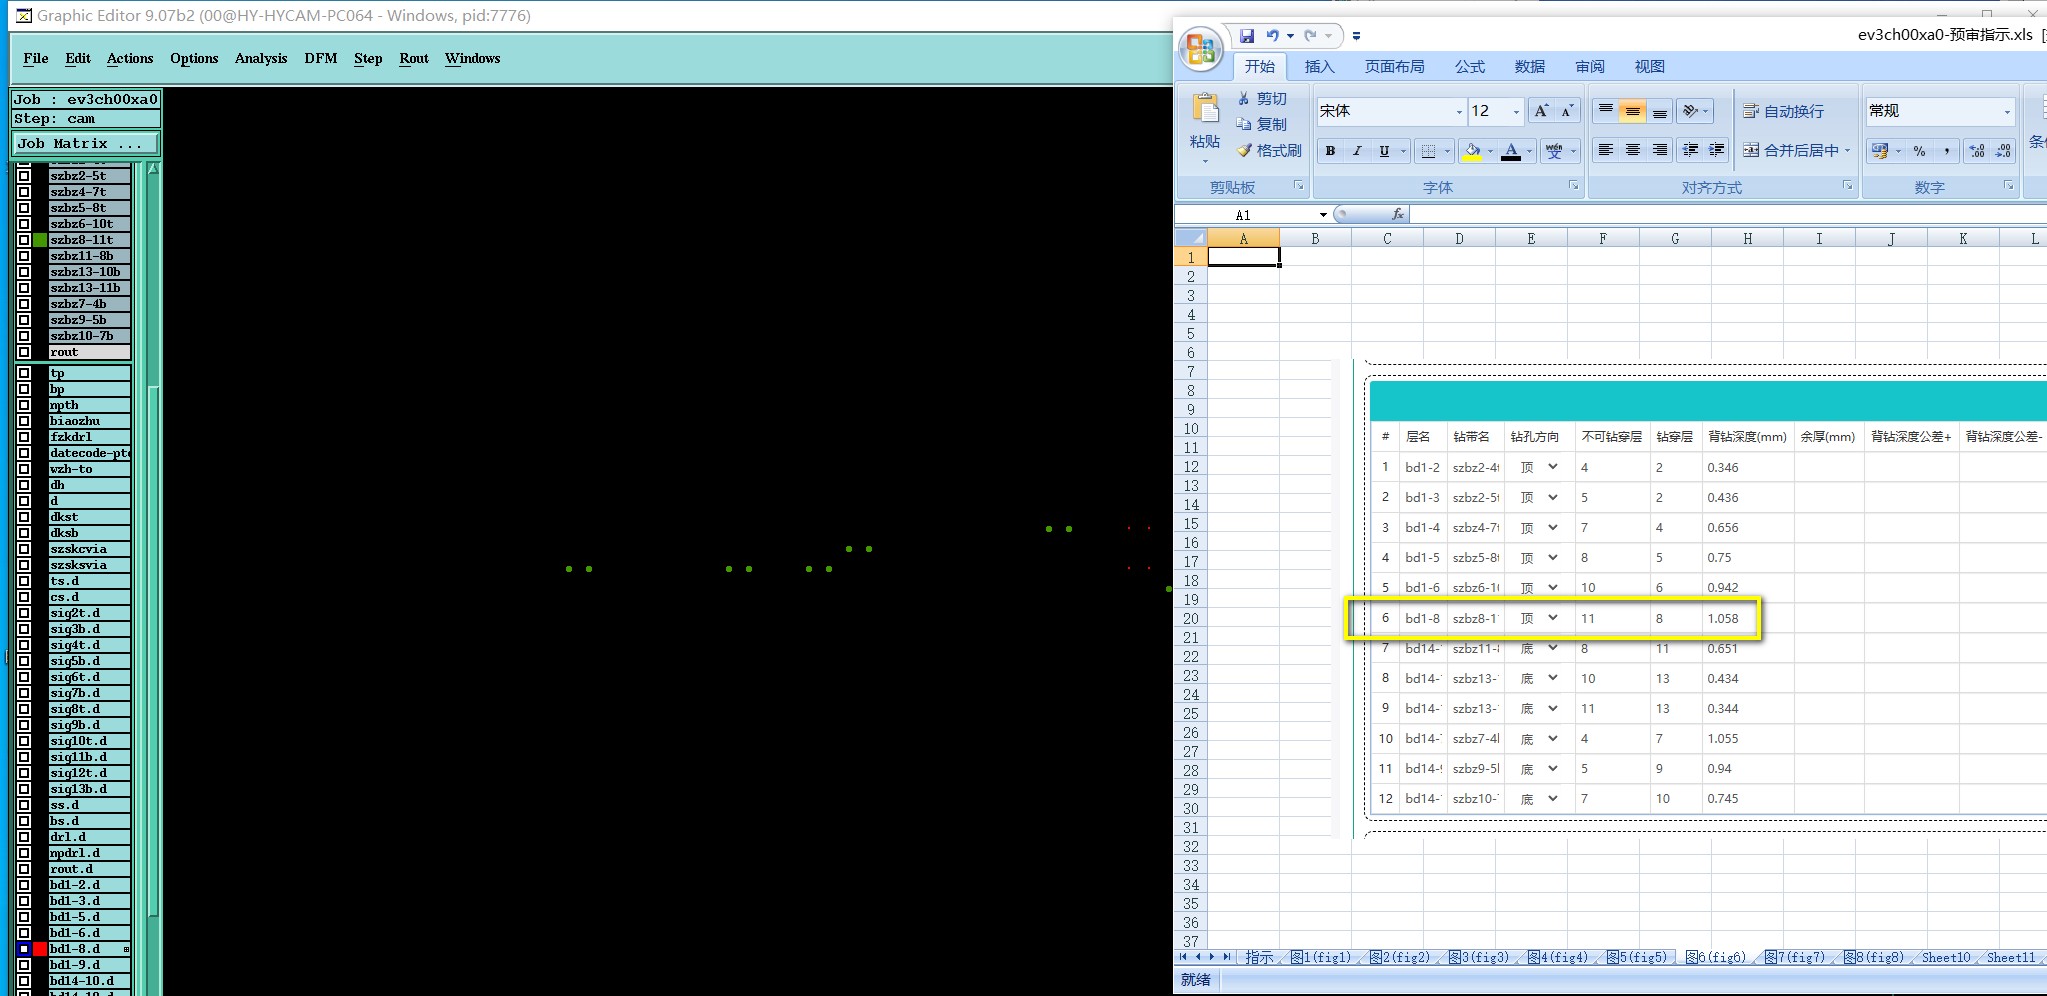Apply percent style format
The image size is (2047, 996).
[1919, 151]
